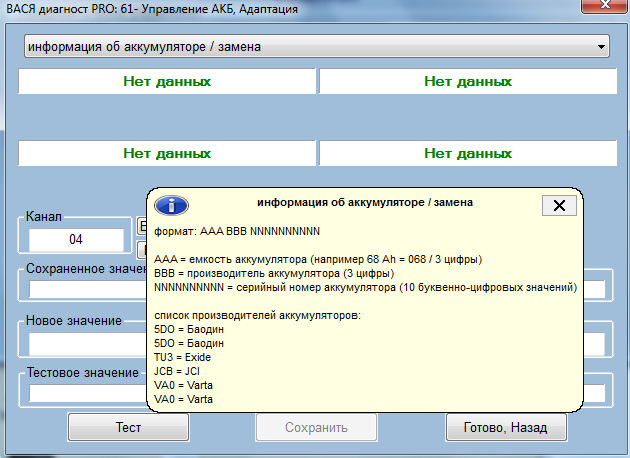This screenshot has height=458, width=630.
Task: Close the main window with X button
Action: click(605, 6)
